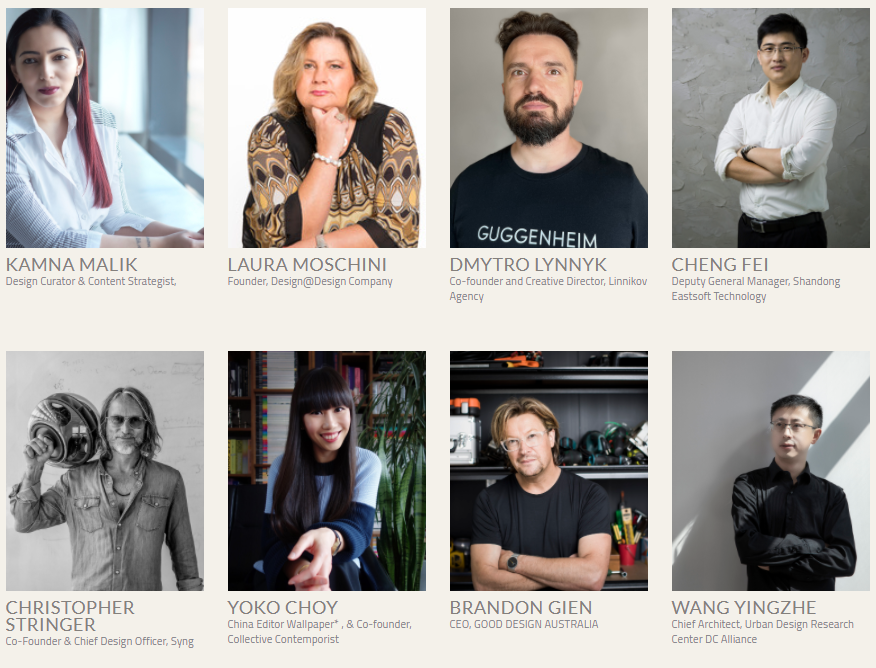Image resolution: width=876 pixels, height=668 pixels.
Task: Open Cheng Fei's portrait photo
Action: pos(770,128)
